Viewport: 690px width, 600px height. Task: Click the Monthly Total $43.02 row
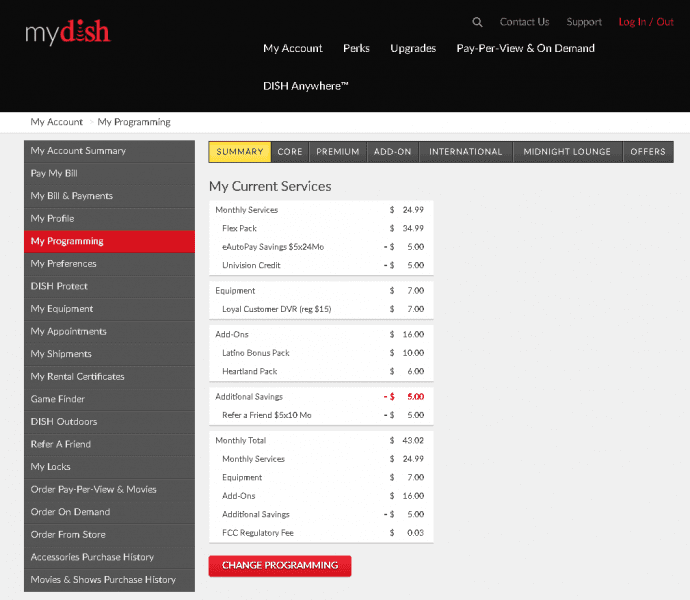click(x=321, y=441)
